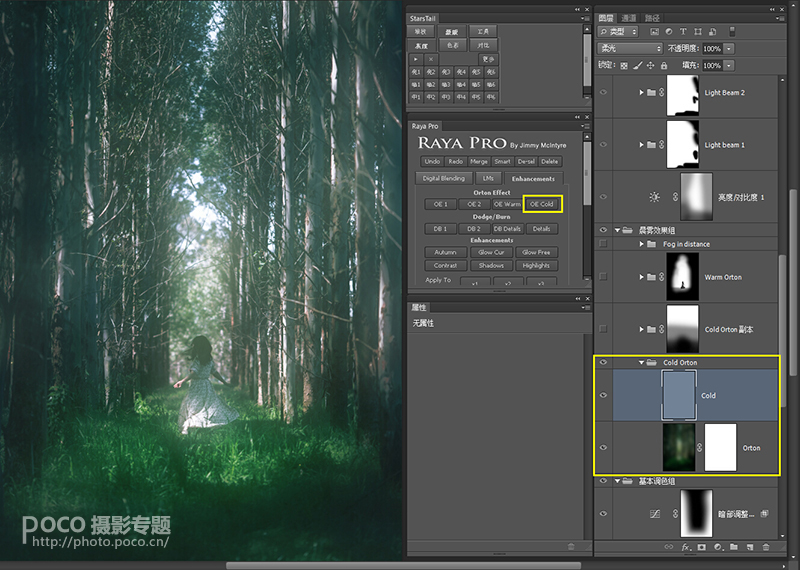800x570 pixels.
Task: Click the trash icon in Properties panel
Action: coord(571,547)
